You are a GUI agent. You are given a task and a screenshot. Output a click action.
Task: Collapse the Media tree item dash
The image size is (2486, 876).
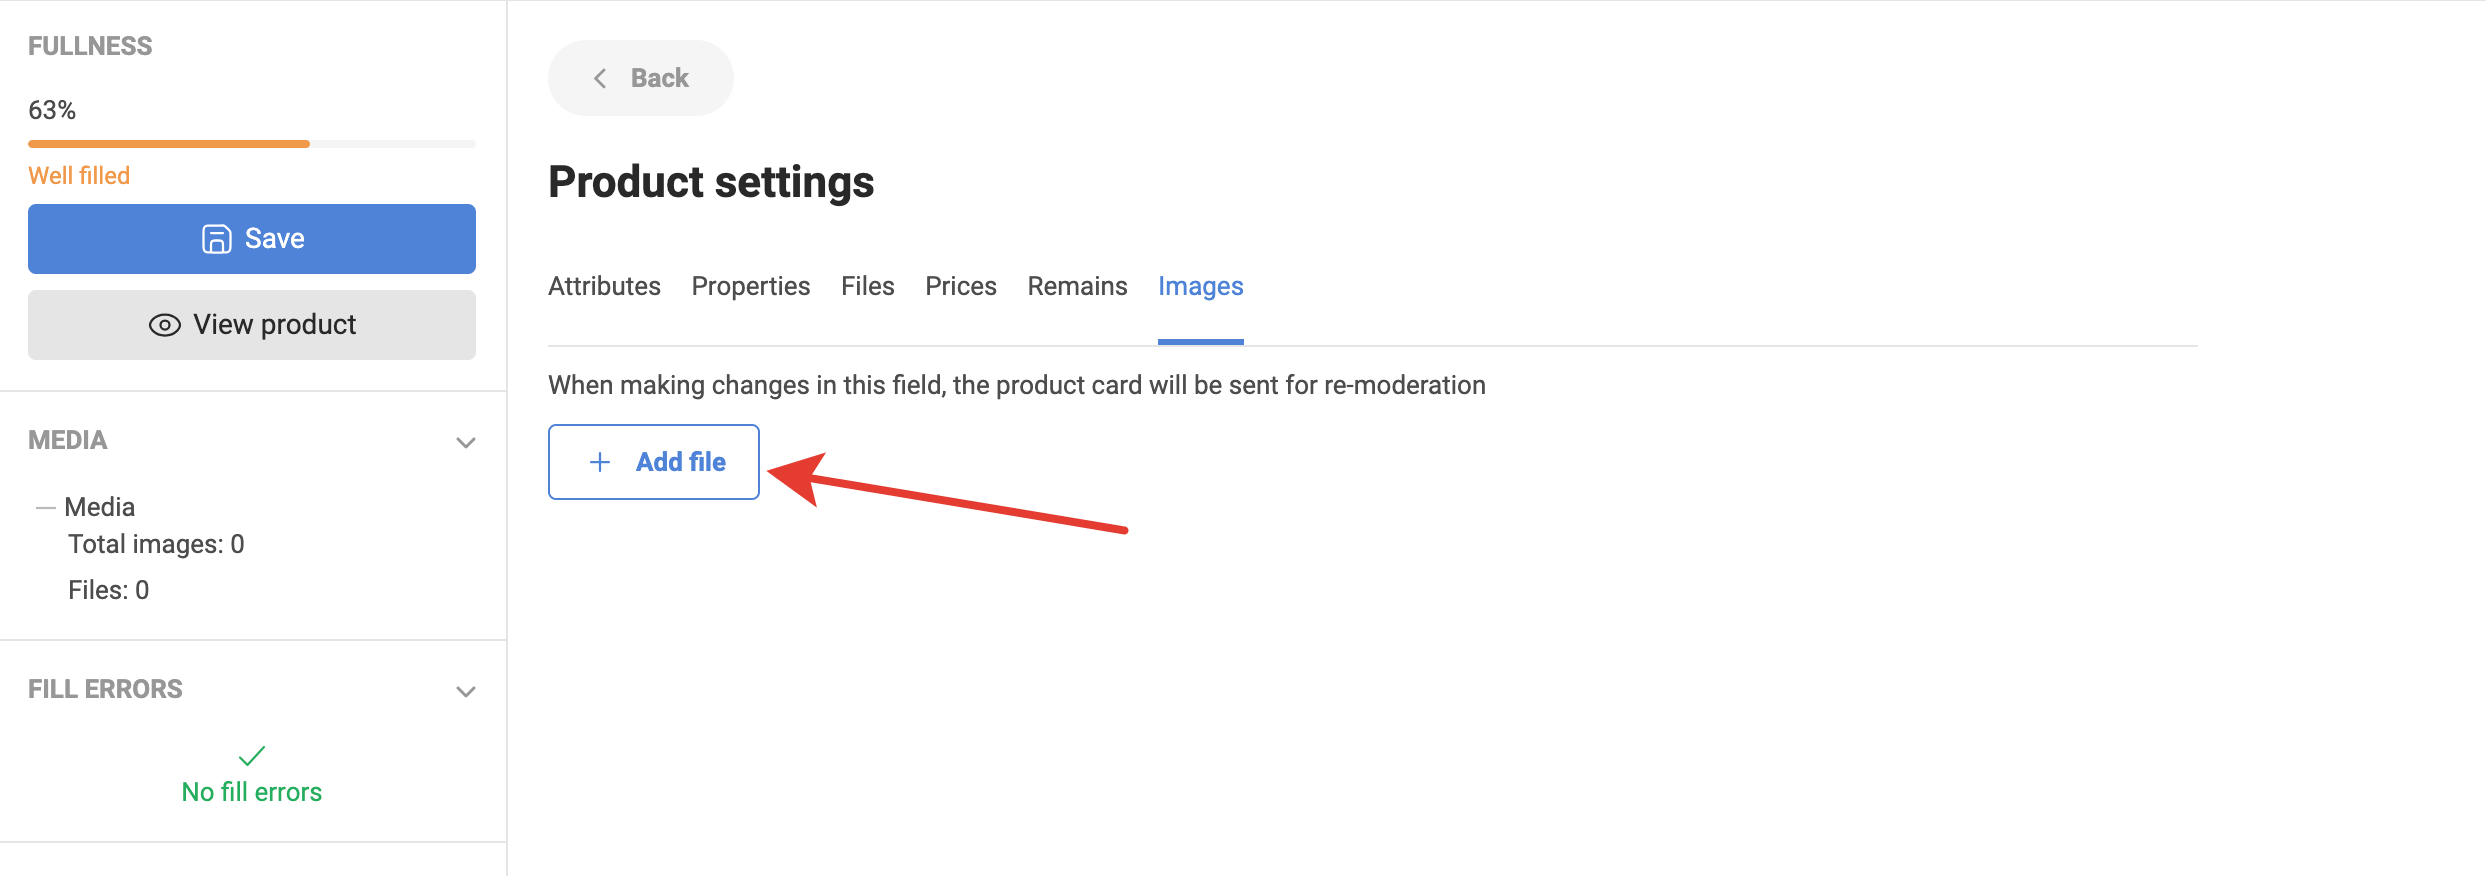click(x=45, y=508)
